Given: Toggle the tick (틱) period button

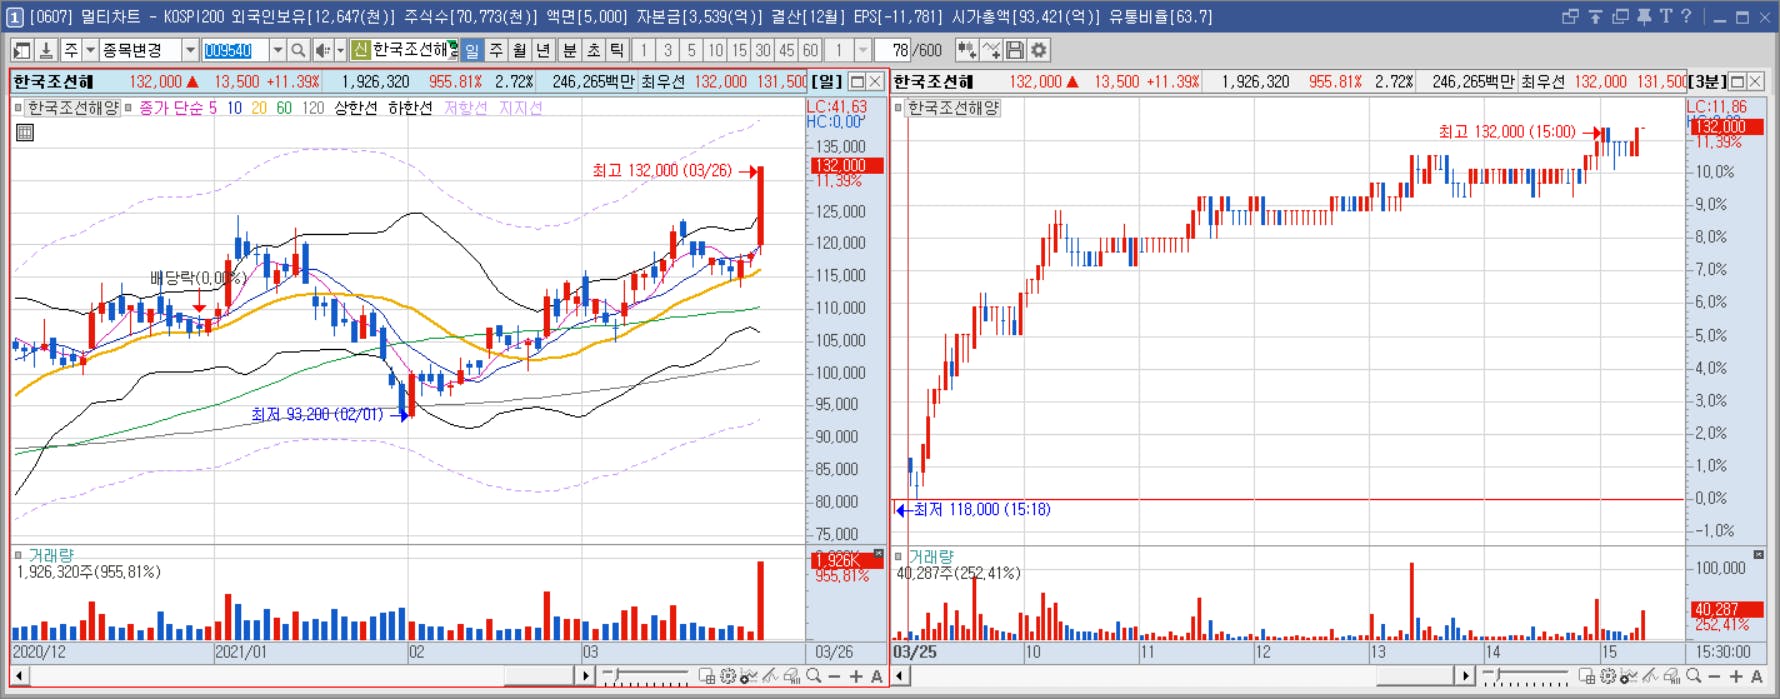Looking at the screenshot, I should [617, 50].
